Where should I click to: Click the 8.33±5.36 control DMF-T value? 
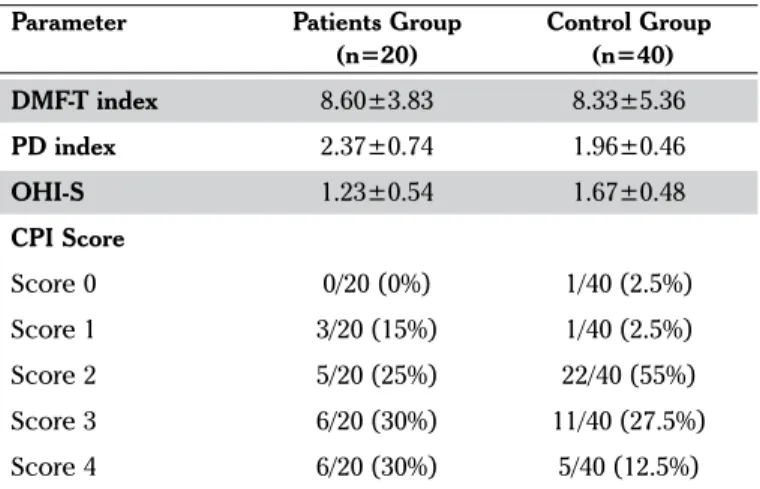coord(629,101)
